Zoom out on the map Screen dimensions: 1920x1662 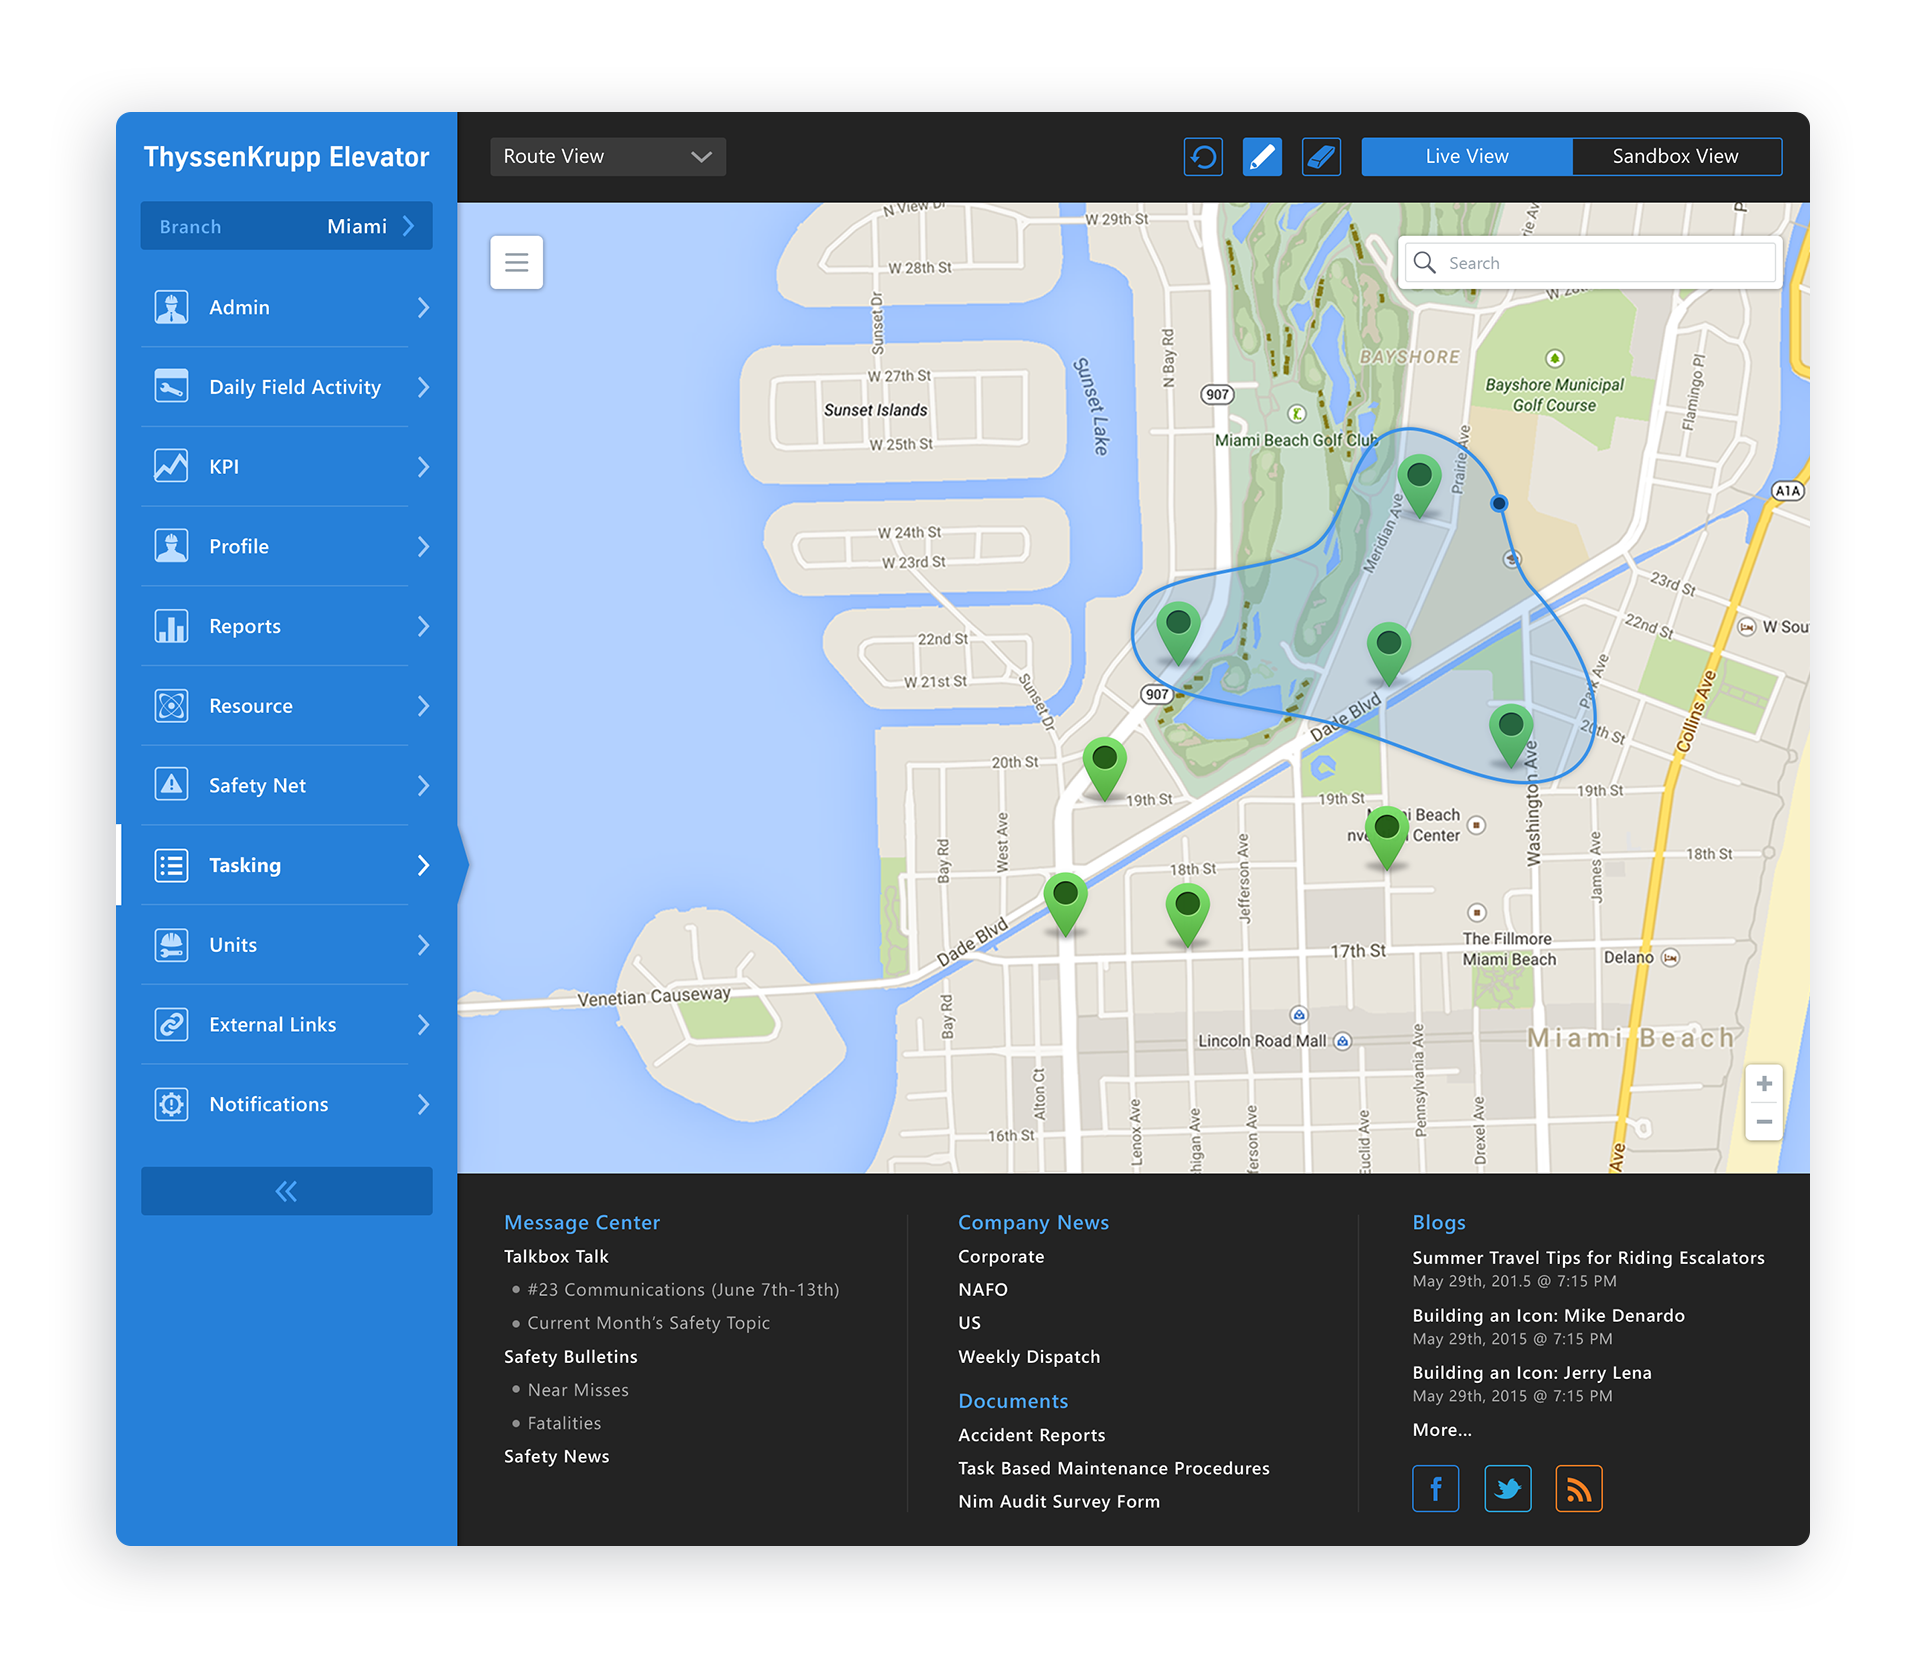click(x=1764, y=1122)
